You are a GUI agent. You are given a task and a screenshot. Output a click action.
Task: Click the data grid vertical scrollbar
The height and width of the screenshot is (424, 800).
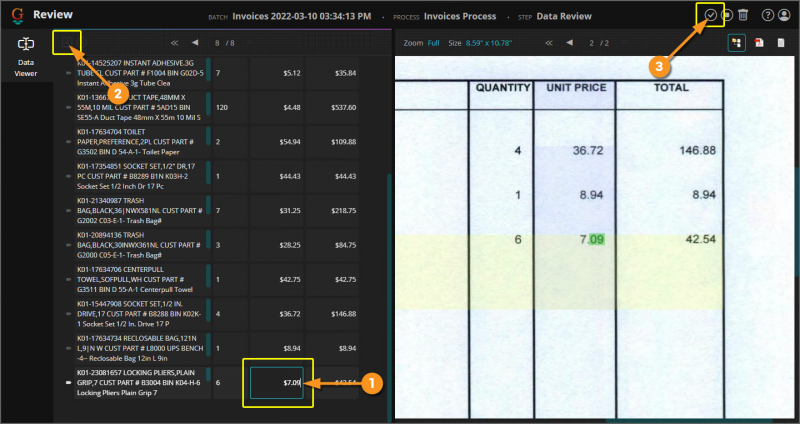coord(390,298)
